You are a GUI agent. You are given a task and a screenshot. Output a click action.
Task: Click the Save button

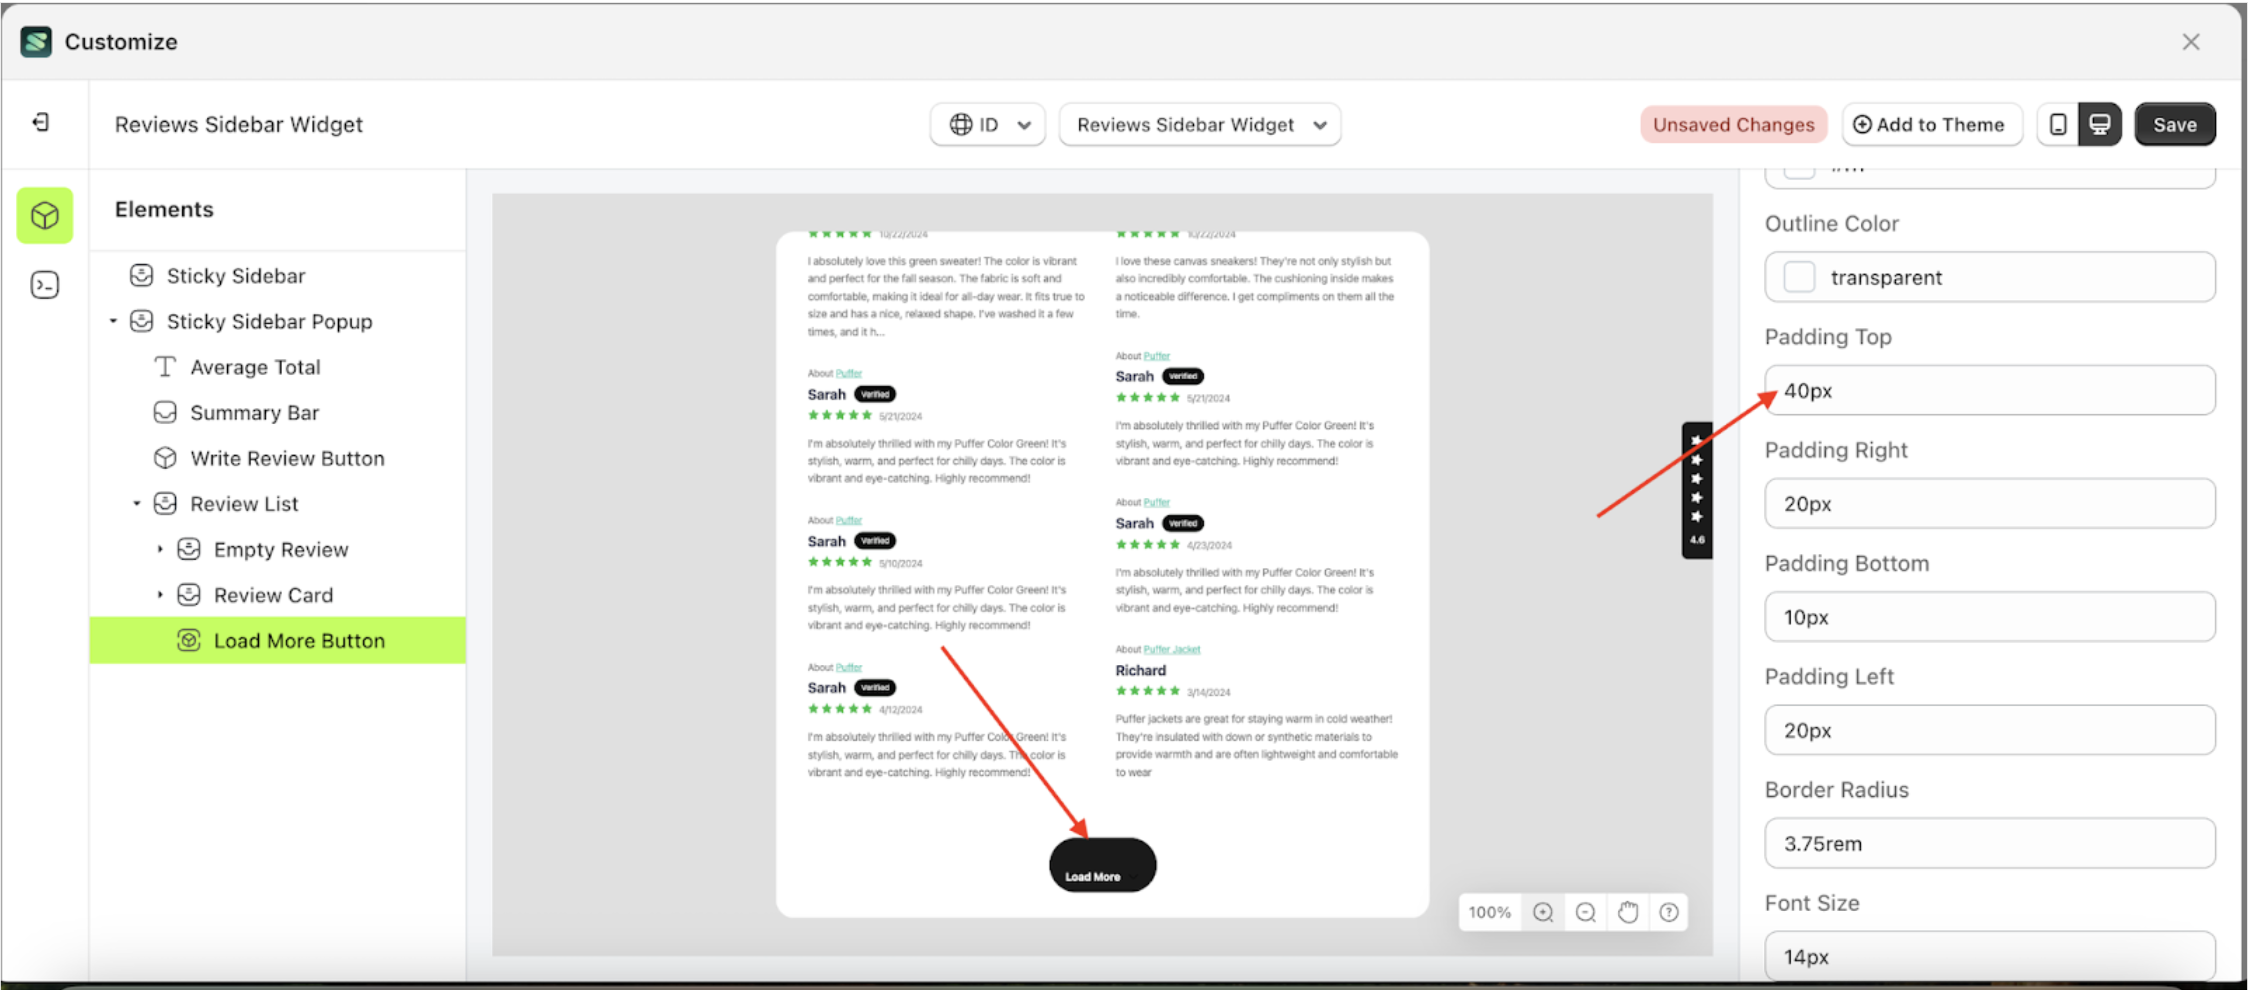click(2175, 124)
